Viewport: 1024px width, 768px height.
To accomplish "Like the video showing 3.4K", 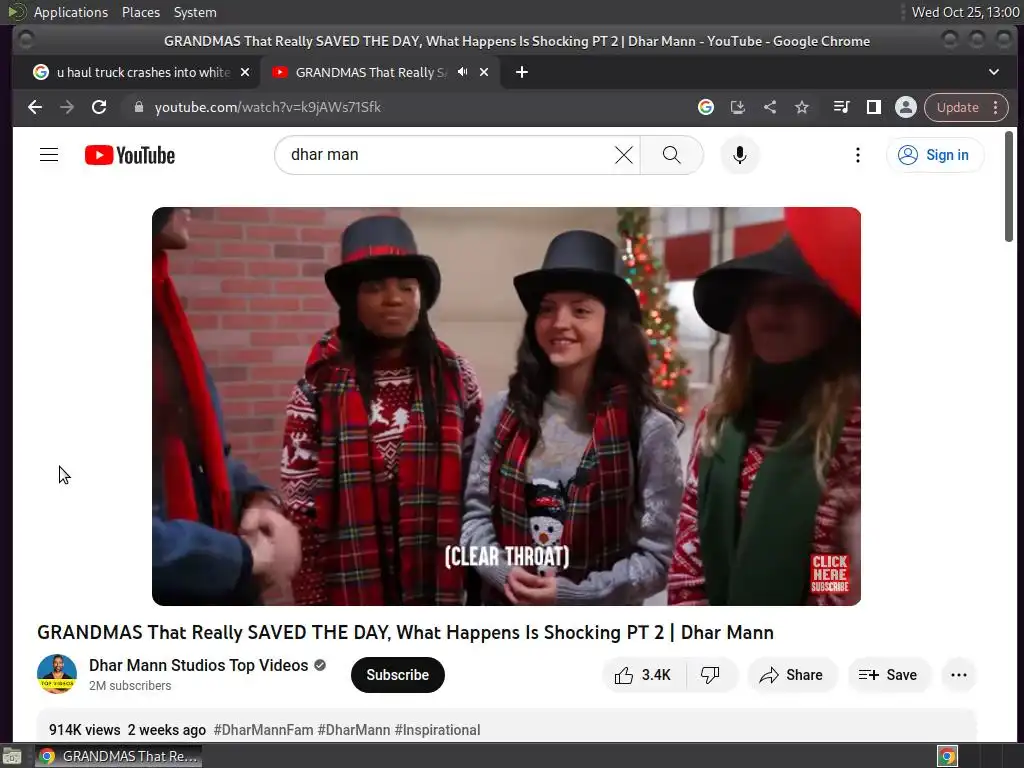I will (644, 675).
